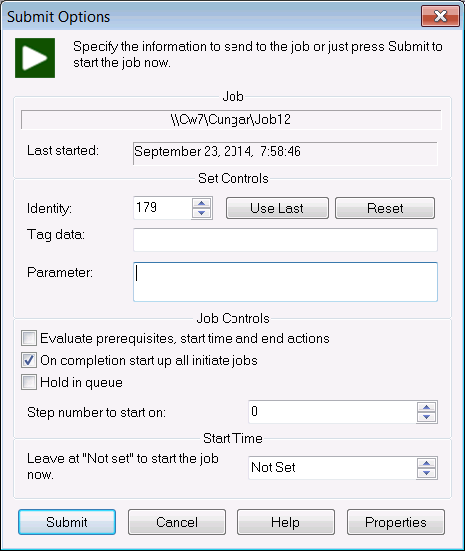Open Help for submit options
Image resolution: width=465 pixels, height=551 pixels.
point(286,522)
